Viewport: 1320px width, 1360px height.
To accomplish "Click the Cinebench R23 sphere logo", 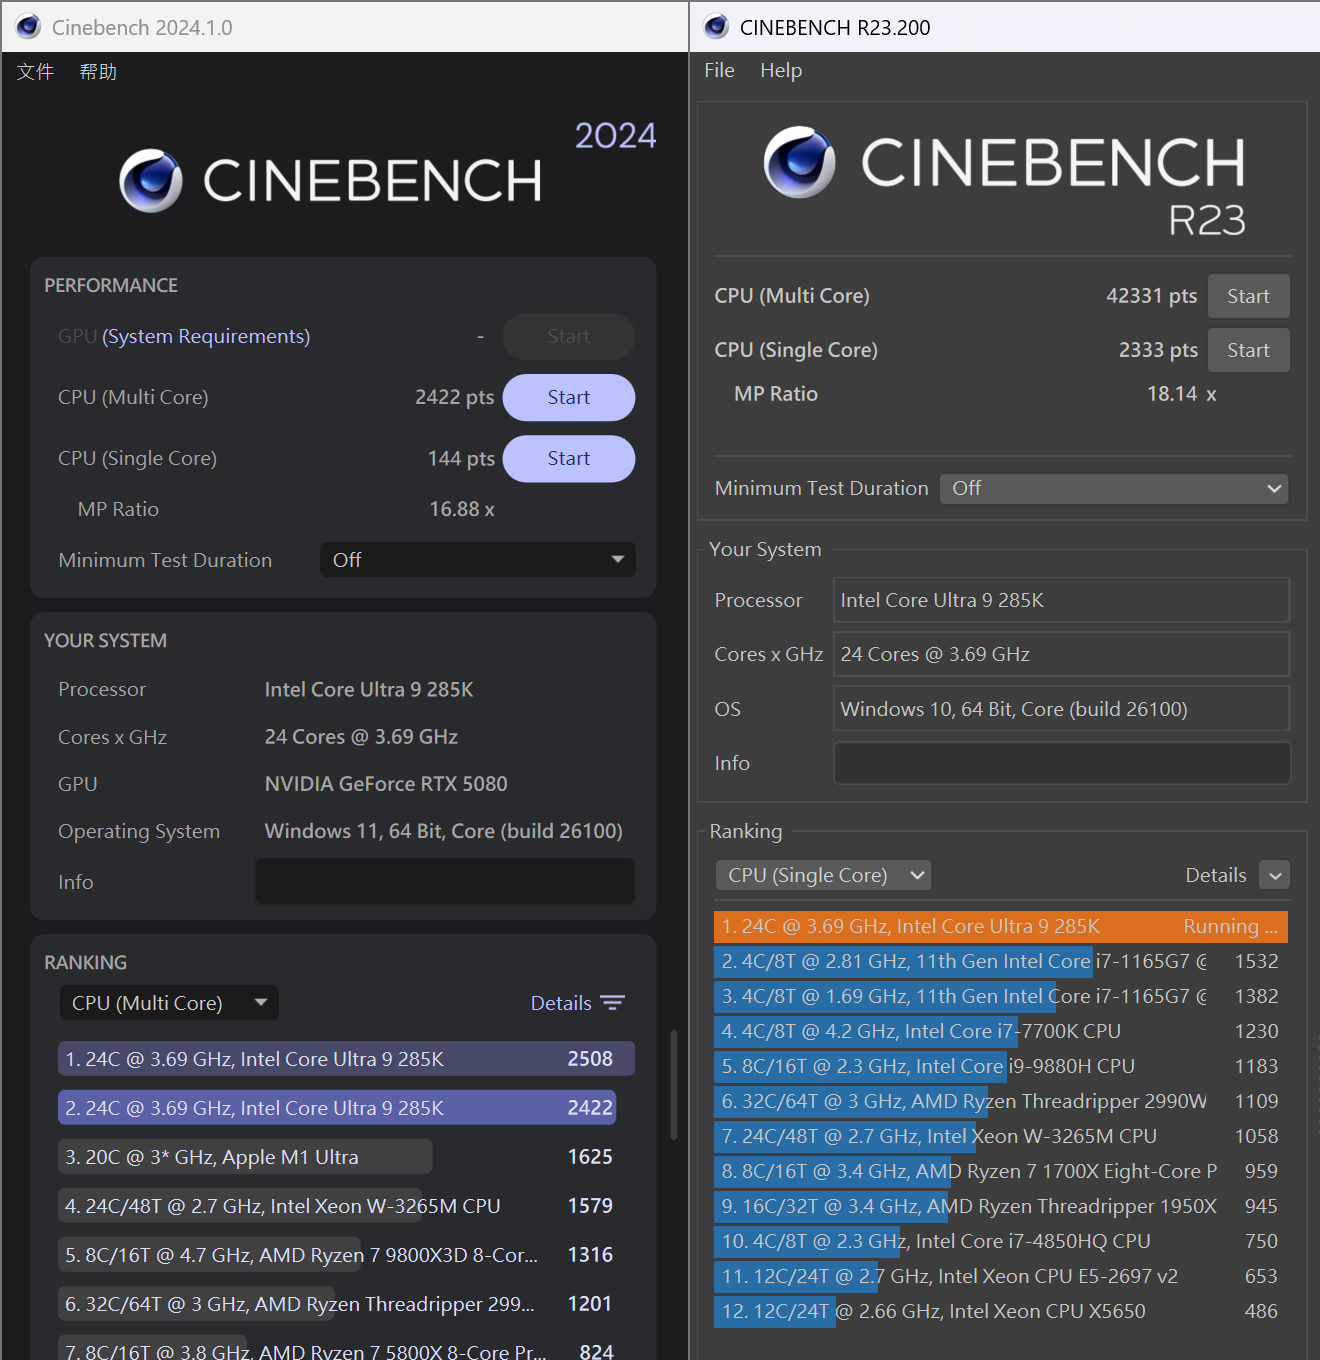I will (x=799, y=162).
